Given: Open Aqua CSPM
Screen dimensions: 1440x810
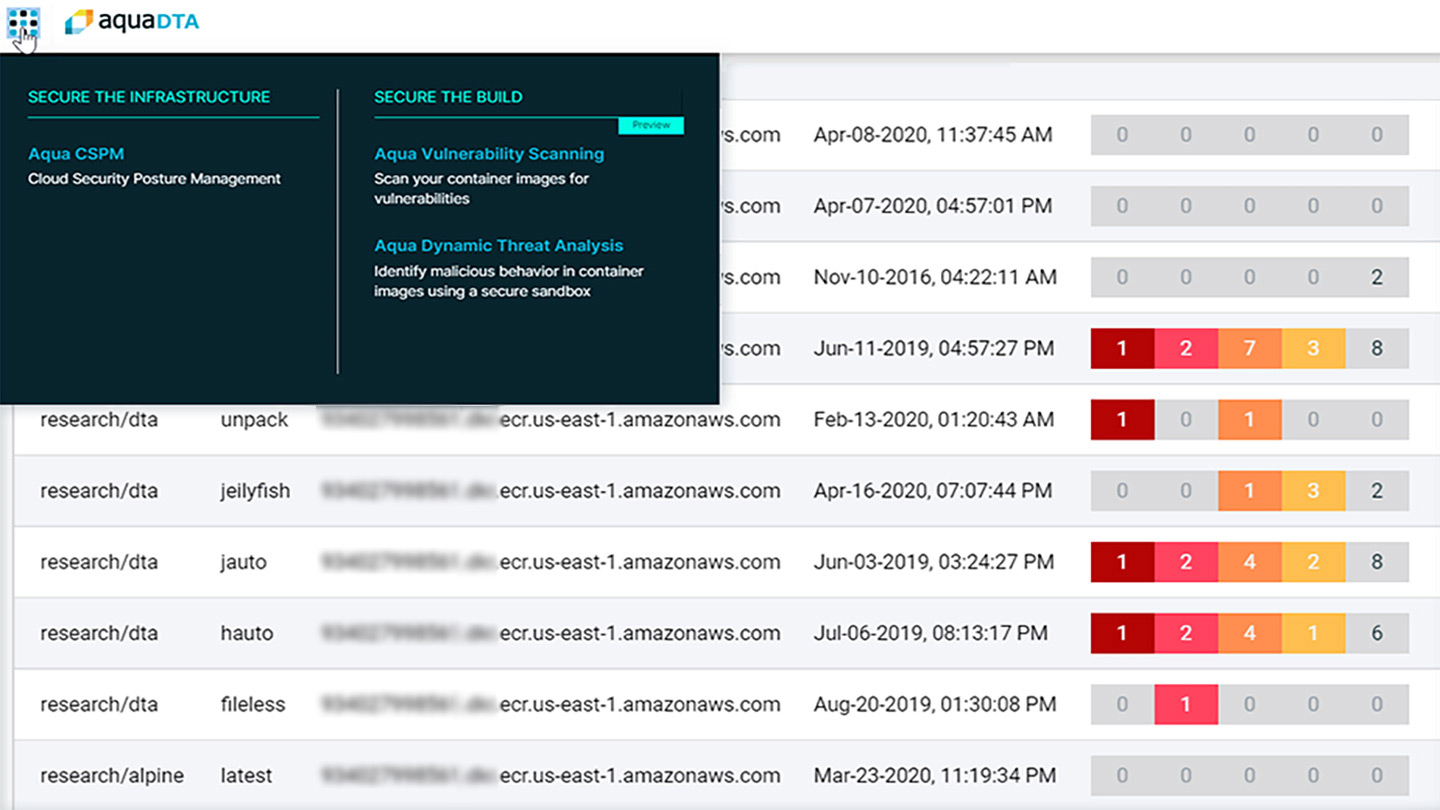Looking at the screenshot, I should pyautogui.click(x=76, y=154).
